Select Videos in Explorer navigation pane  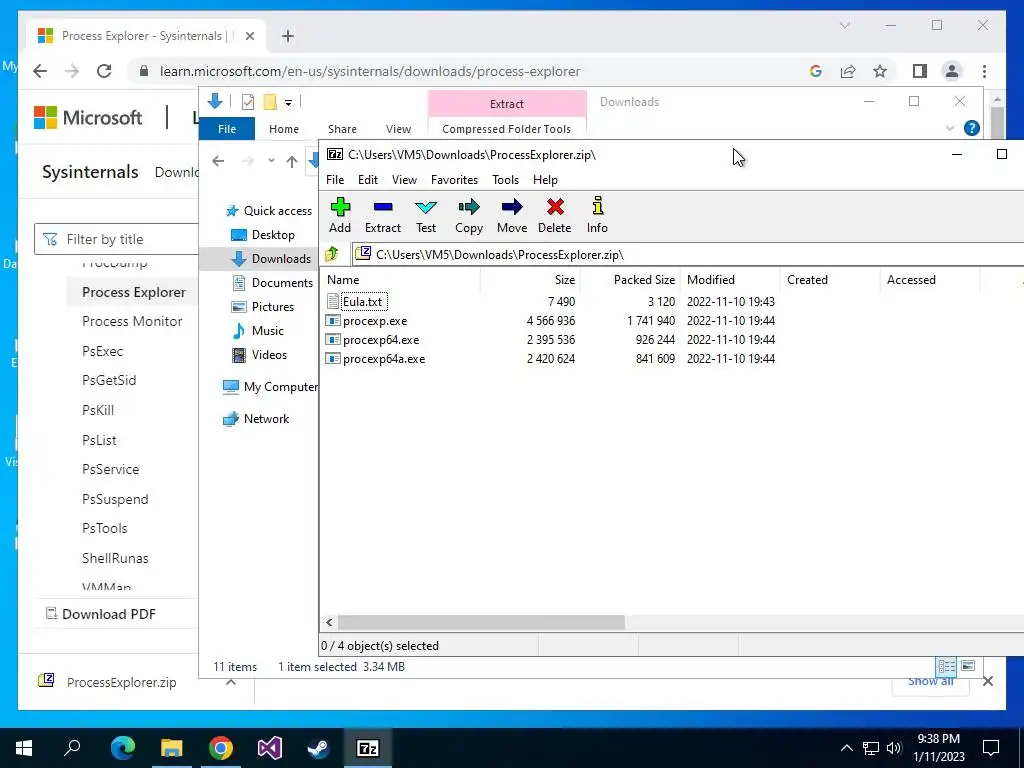260,355
